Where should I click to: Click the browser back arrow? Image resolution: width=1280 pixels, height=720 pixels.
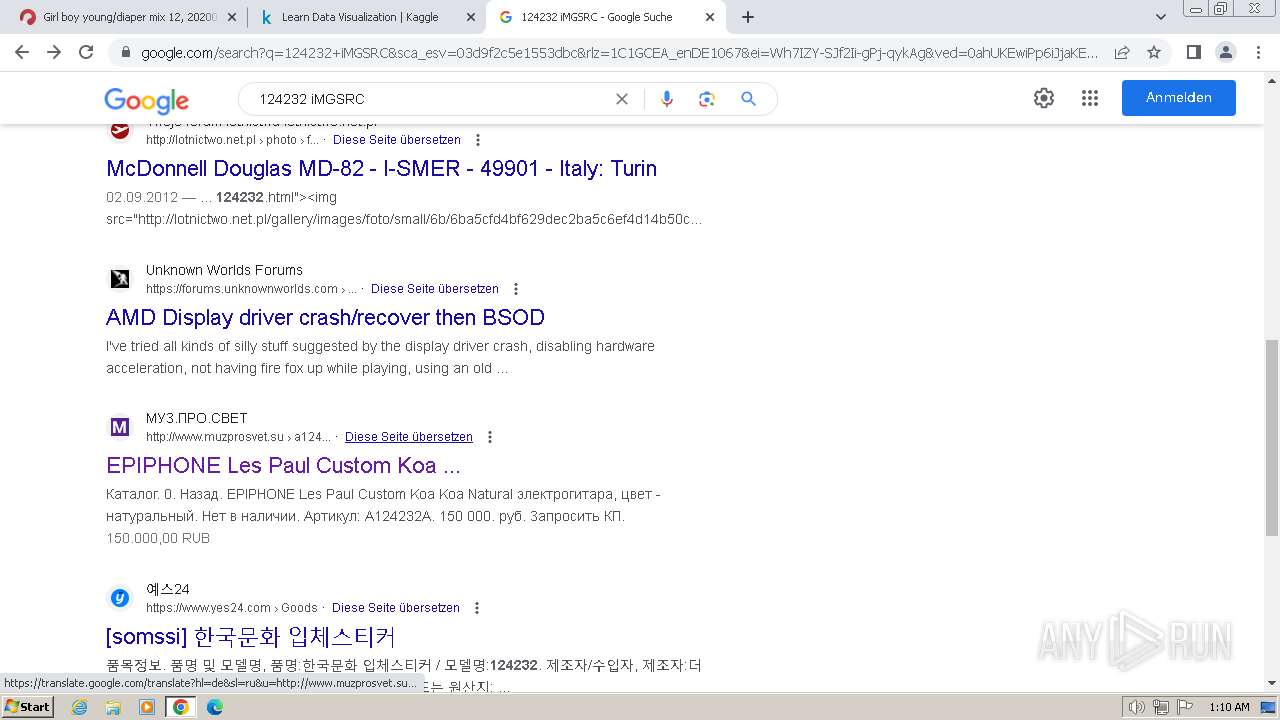(22, 52)
